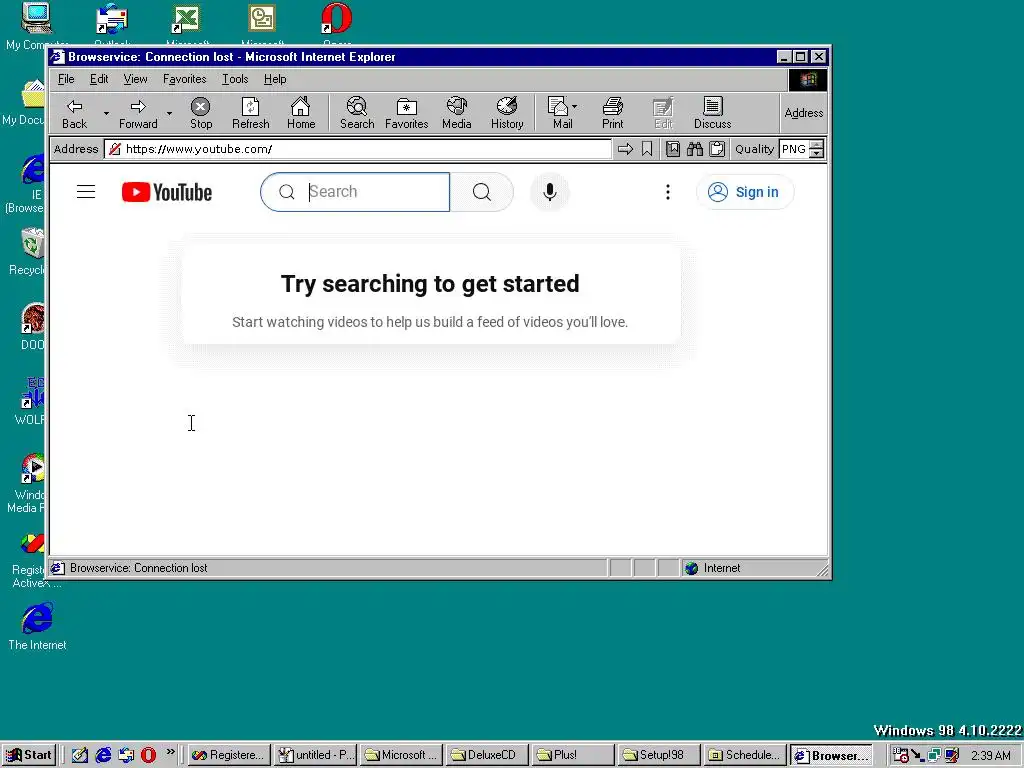The width and height of the screenshot is (1024, 768).
Task: Click the 2:39 AM taskbar clock
Action: [x=990, y=755]
